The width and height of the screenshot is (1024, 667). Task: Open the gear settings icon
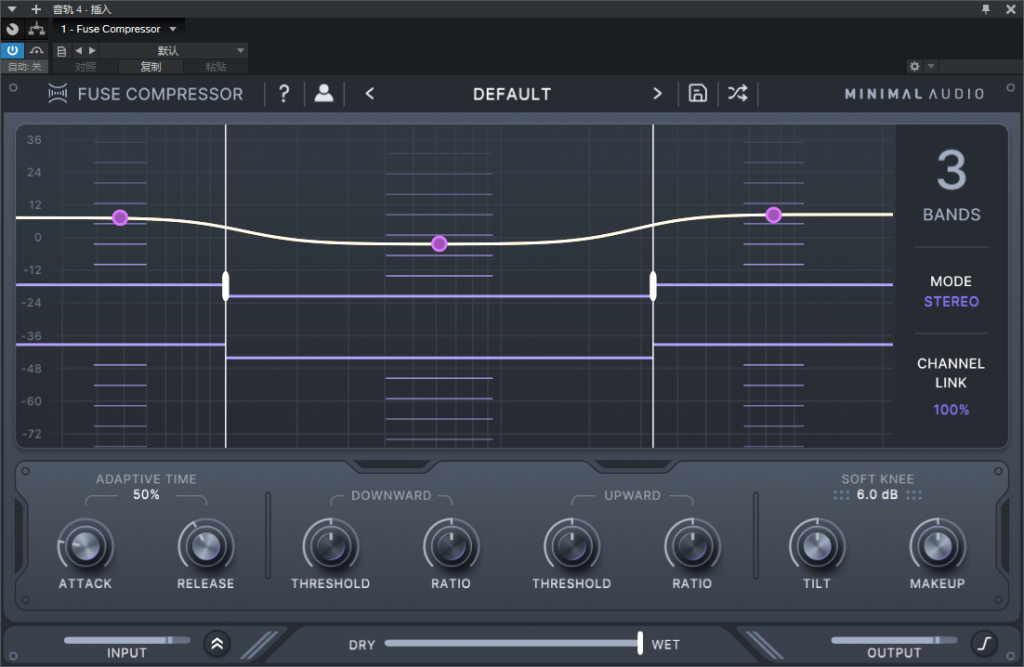[x=914, y=66]
